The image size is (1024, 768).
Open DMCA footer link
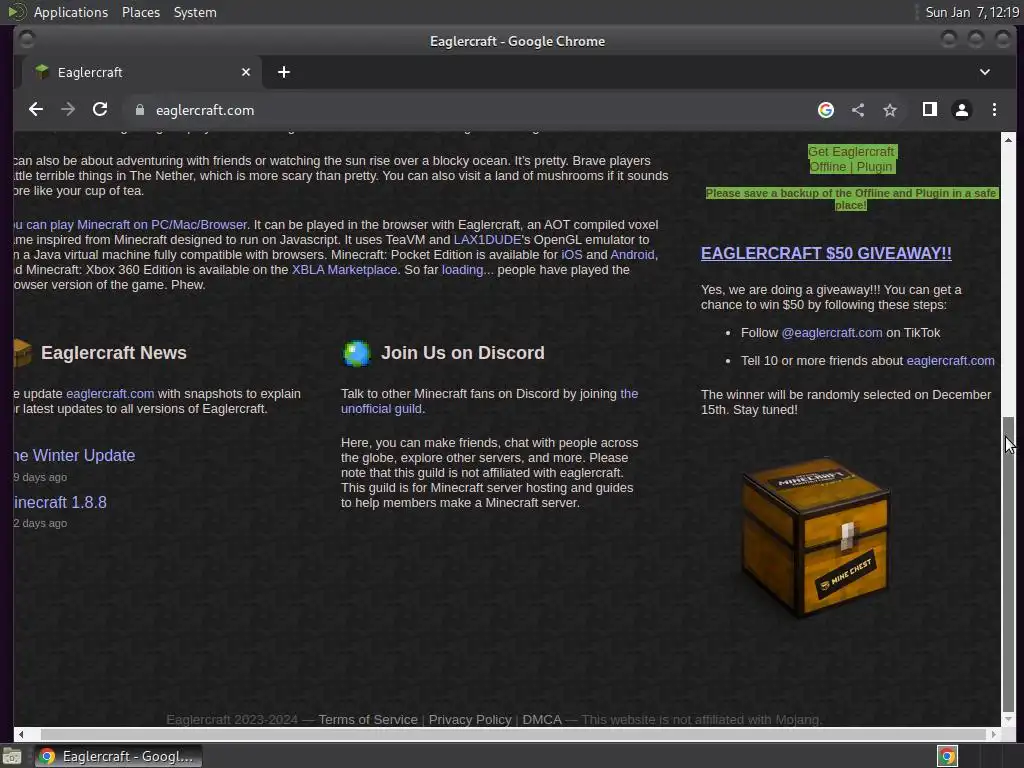pos(541,720)
